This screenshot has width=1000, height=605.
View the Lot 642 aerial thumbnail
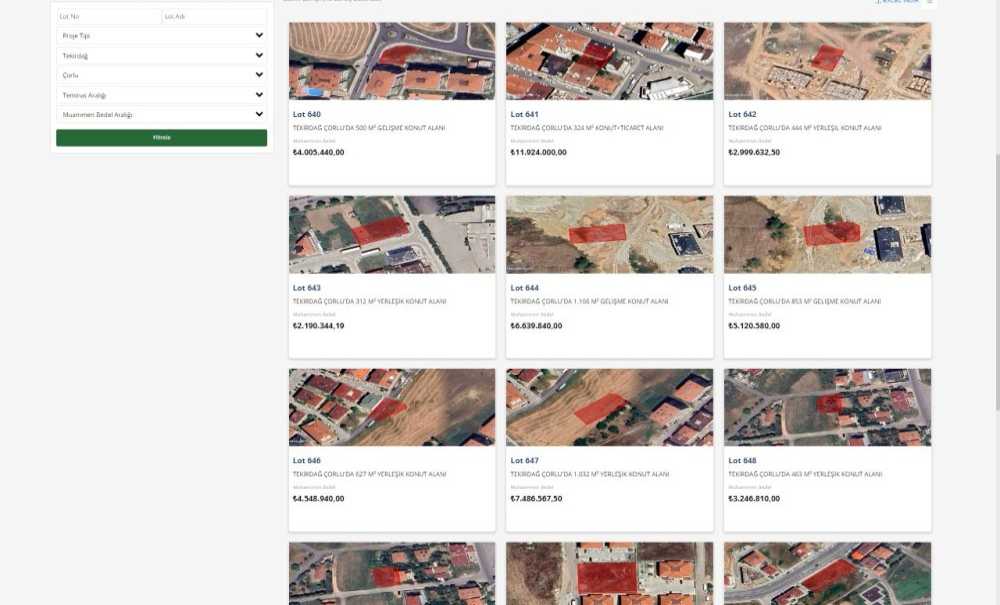coord(827,61)
